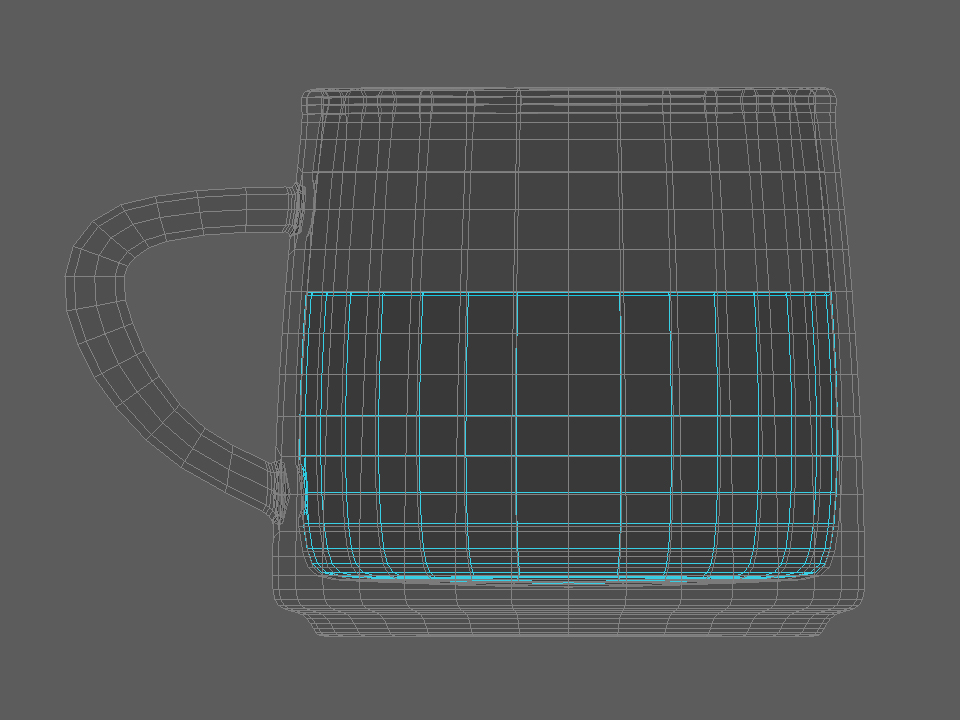Viewport: 960px width, 720px height.
Task: Select the upper mug body above the cyan selection
Action: (x=569, y=196)
